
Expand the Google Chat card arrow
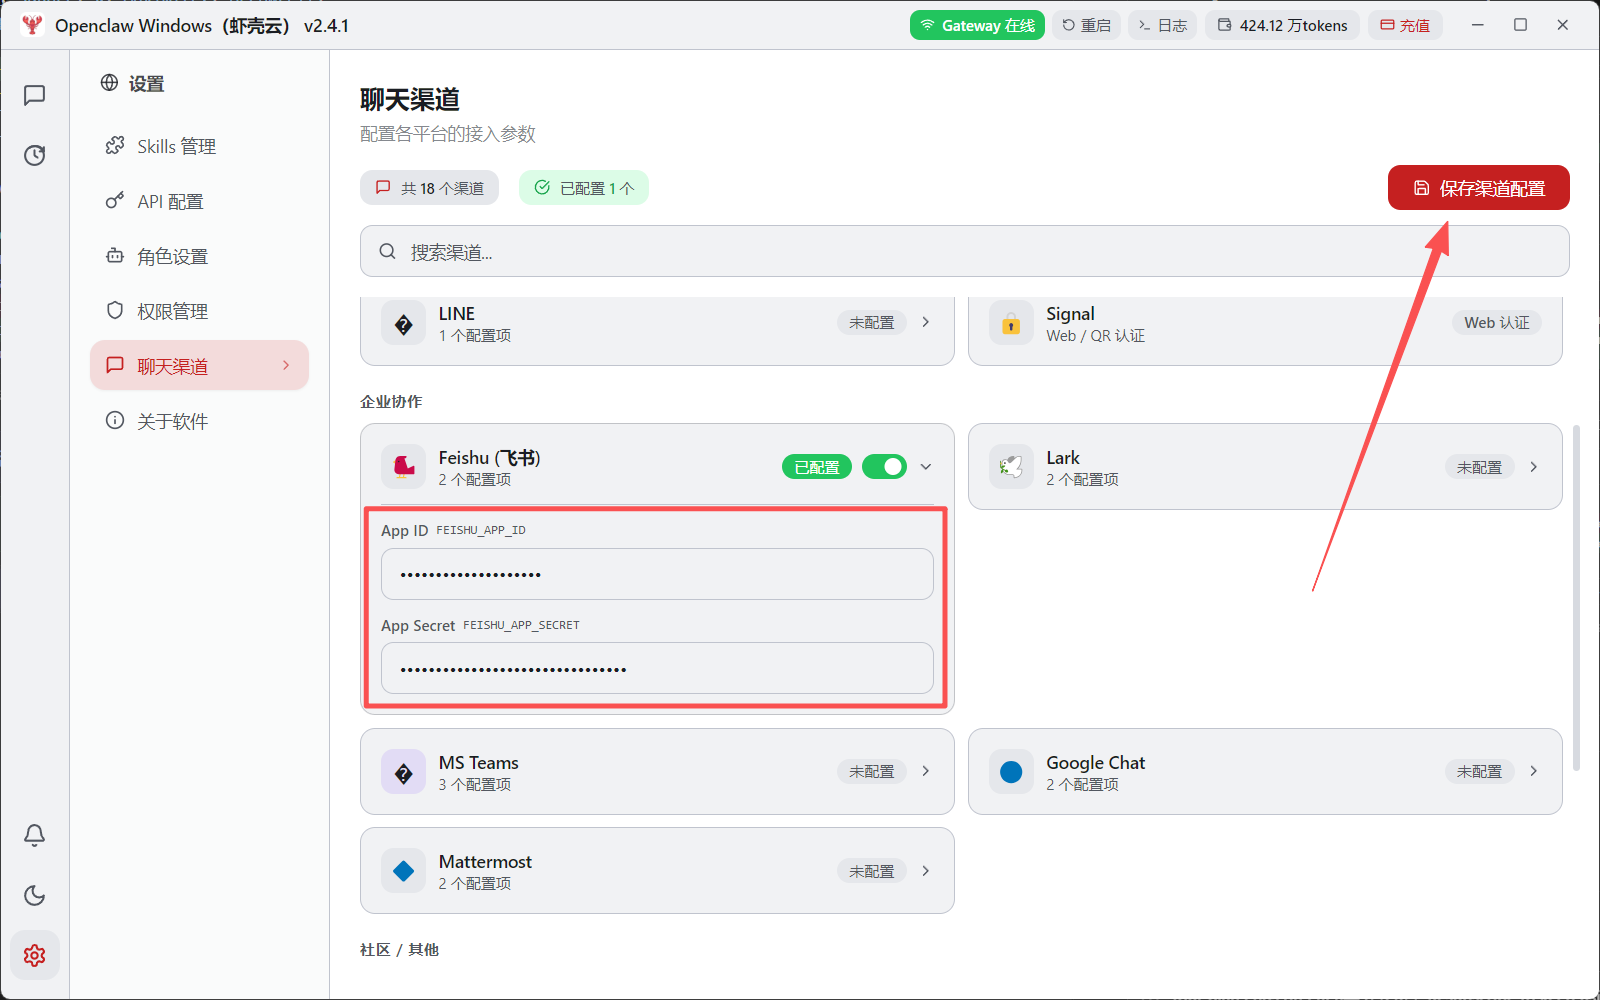point(1533,771)
